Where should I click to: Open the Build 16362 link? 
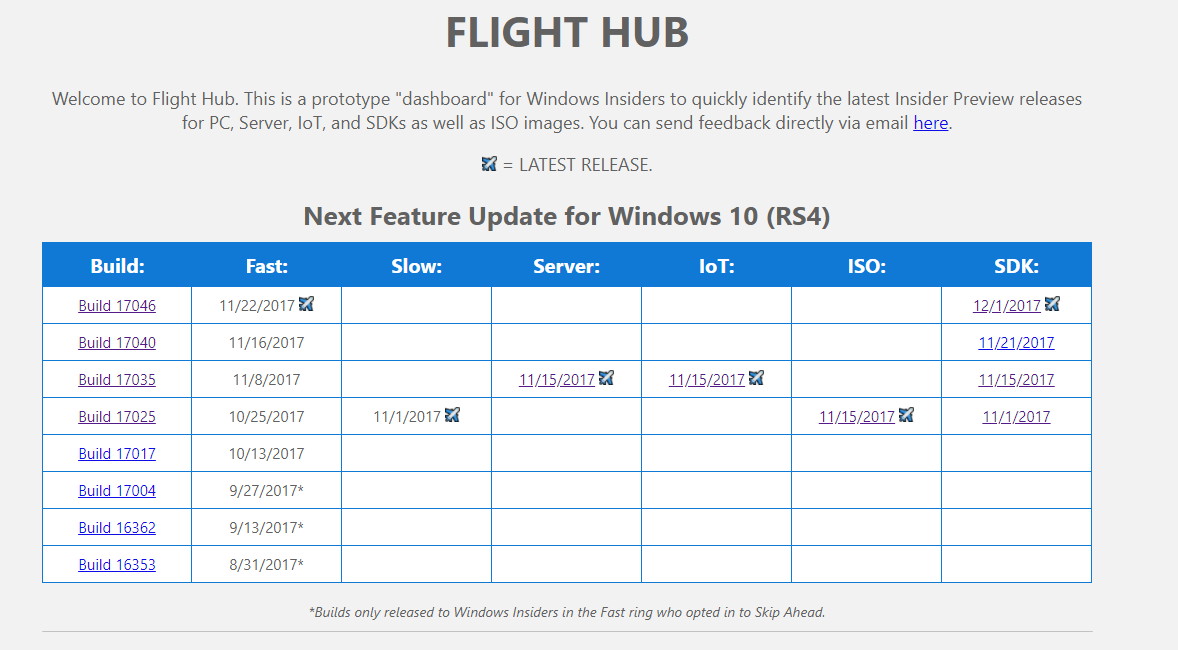(117, 528)
